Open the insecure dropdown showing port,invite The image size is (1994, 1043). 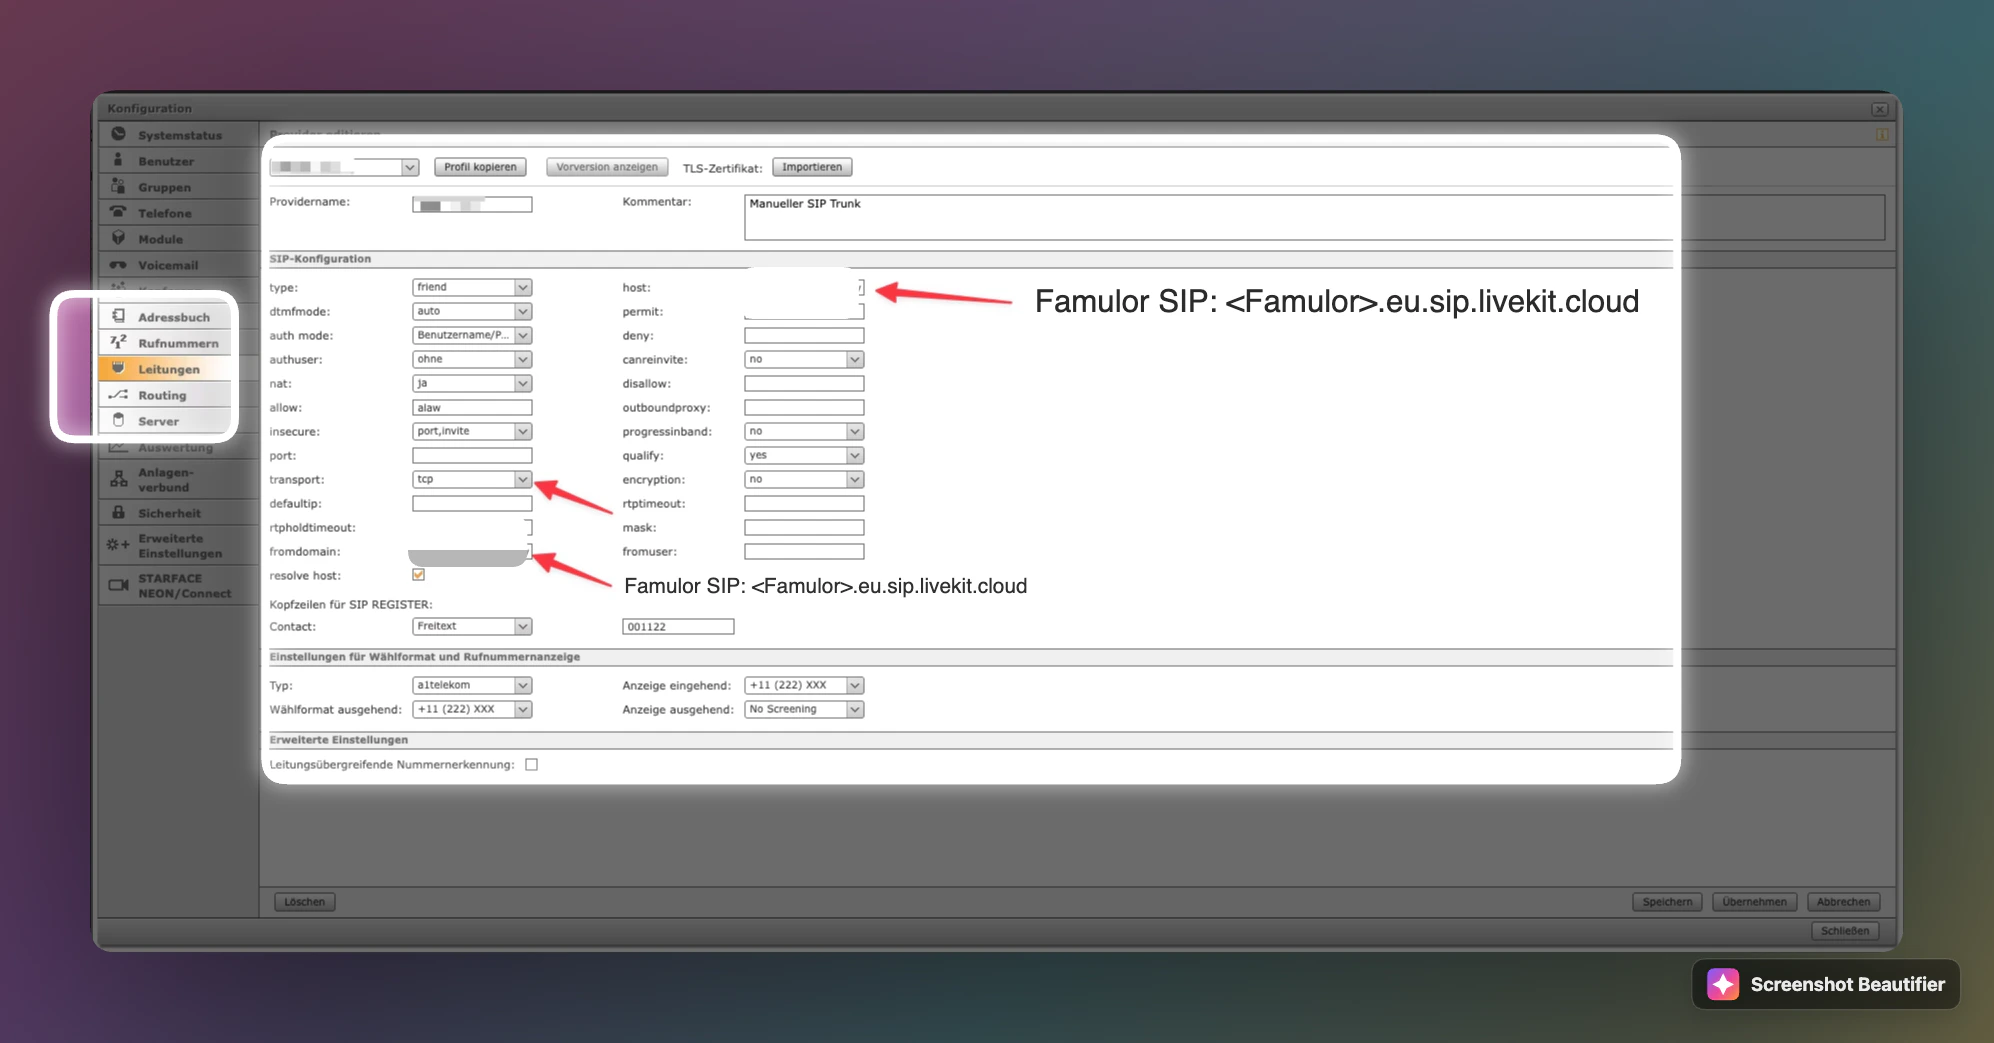pyautogui.click(x=472, y=431)
